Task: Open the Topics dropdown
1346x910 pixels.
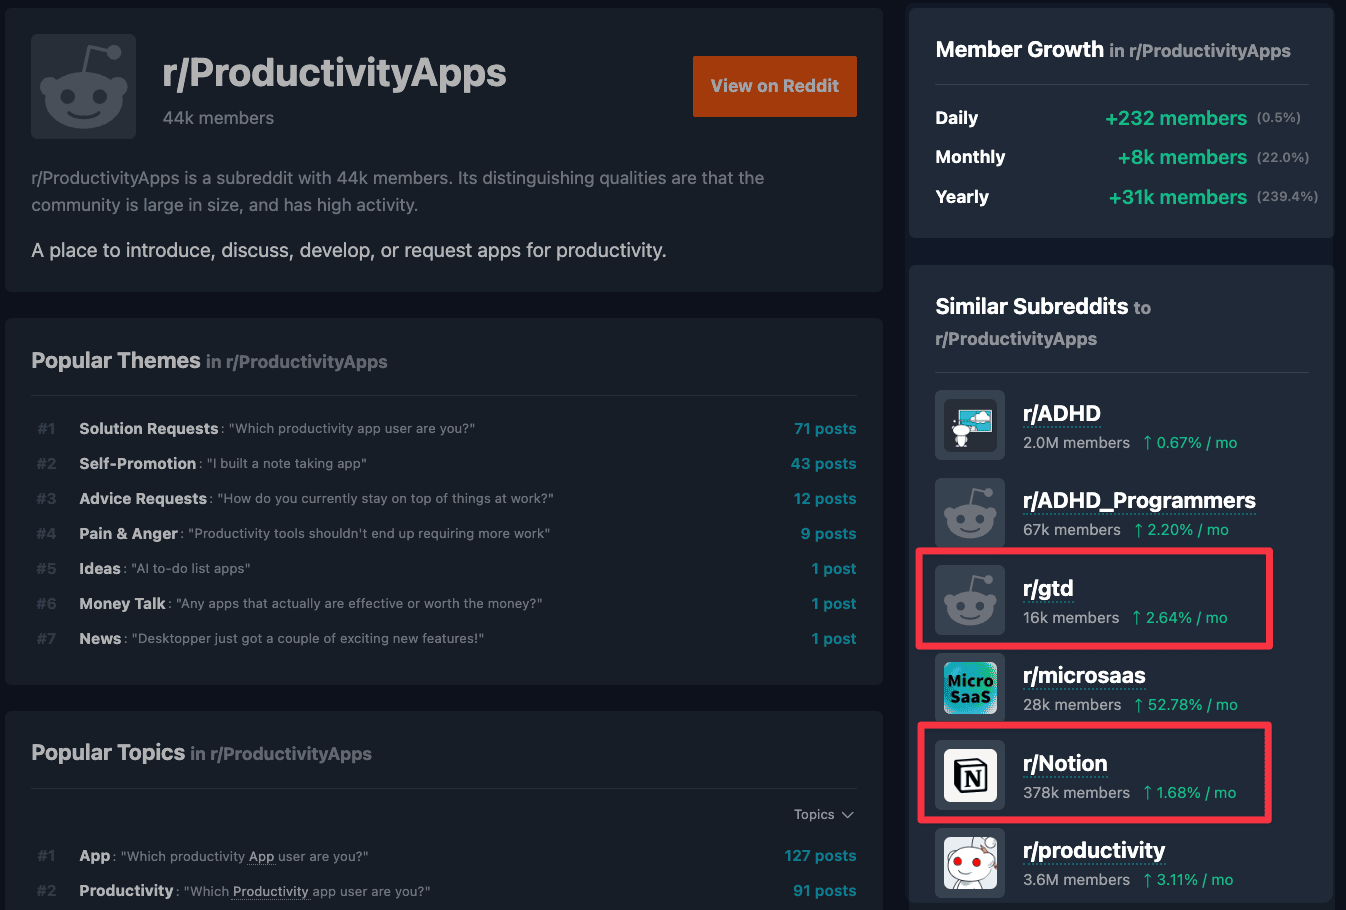Action: [x=822, y=814]
